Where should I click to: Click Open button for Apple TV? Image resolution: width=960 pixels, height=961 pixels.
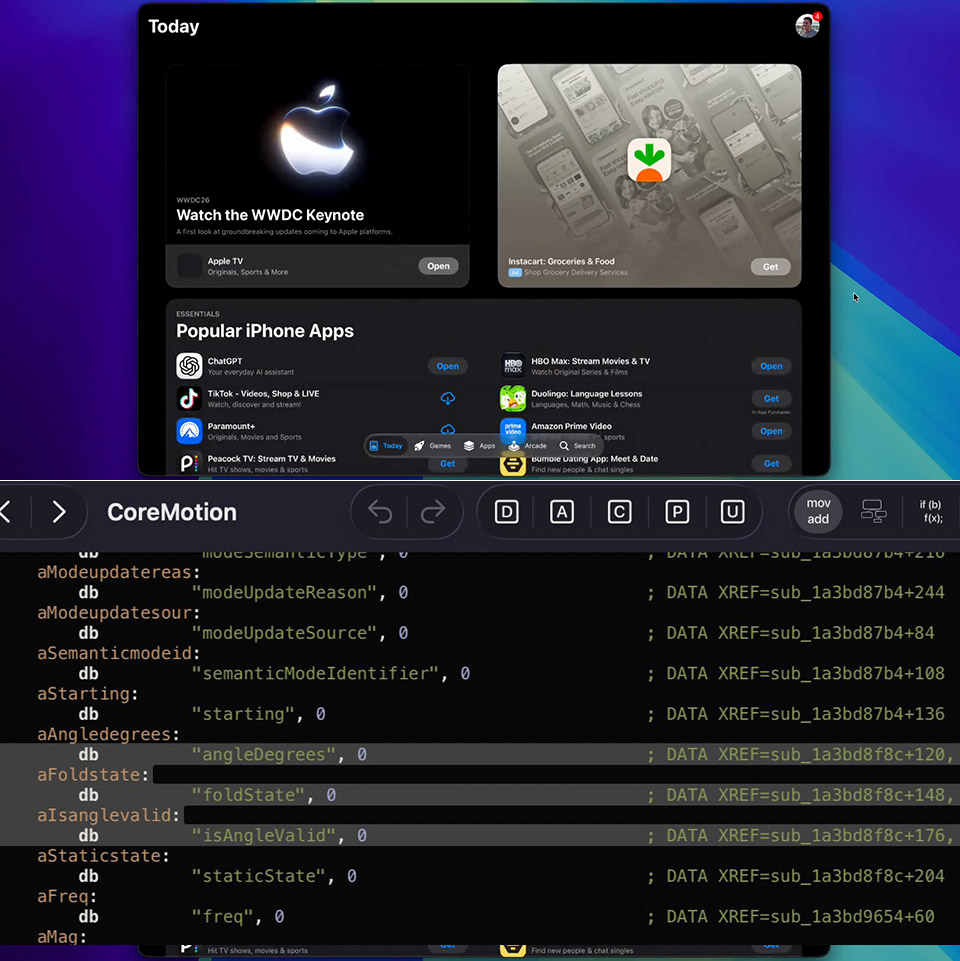click(438, 266)
